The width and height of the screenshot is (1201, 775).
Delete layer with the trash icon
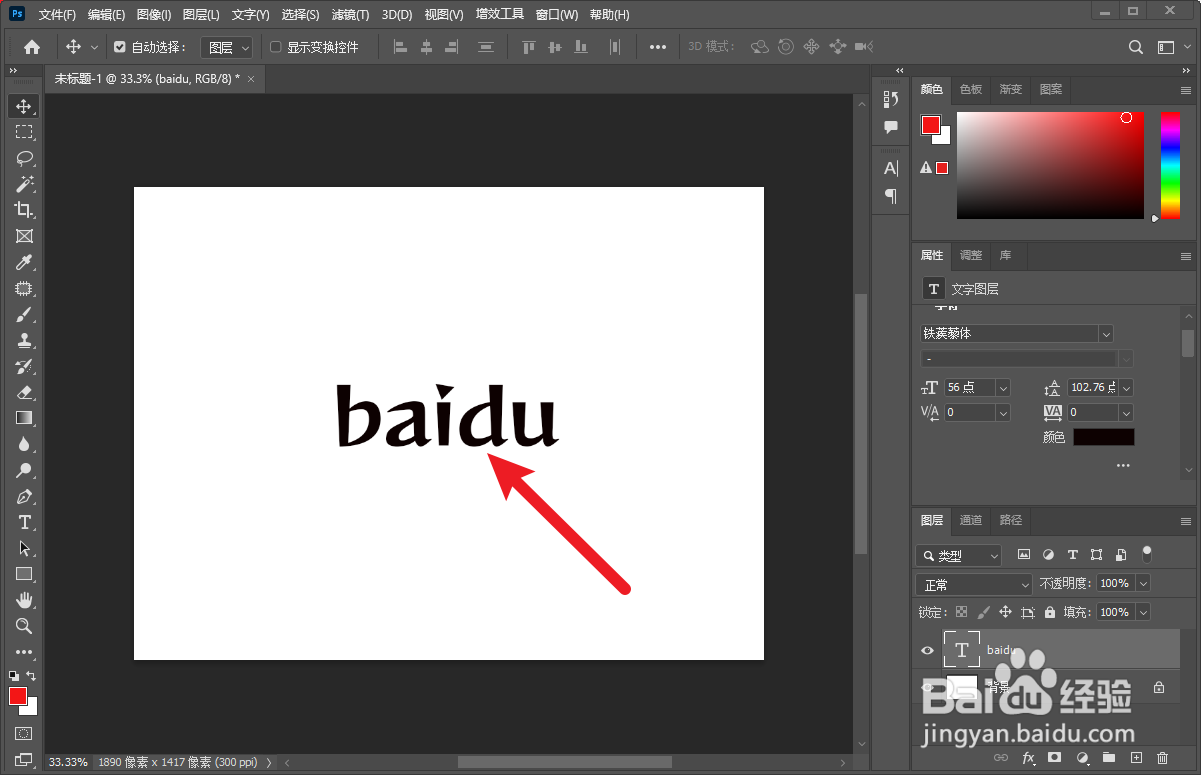pyautogui.click(x=1162, y=759)
